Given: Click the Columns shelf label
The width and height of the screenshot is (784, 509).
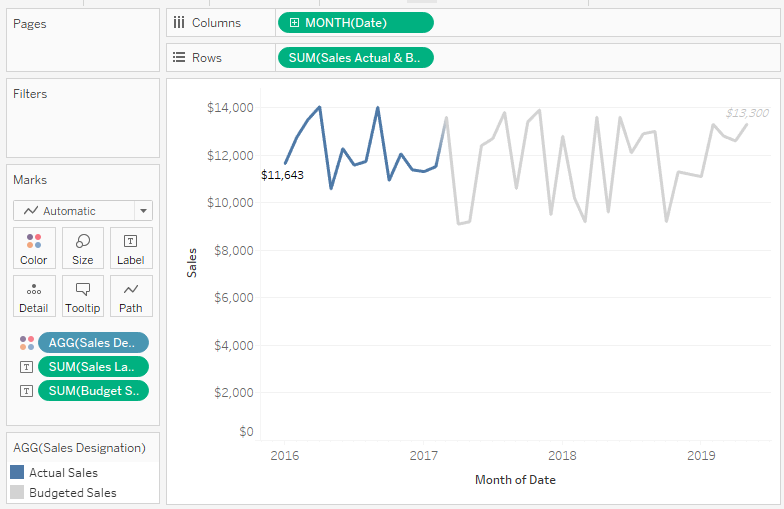Looking at the screenshot, I should tap(208, 23).
